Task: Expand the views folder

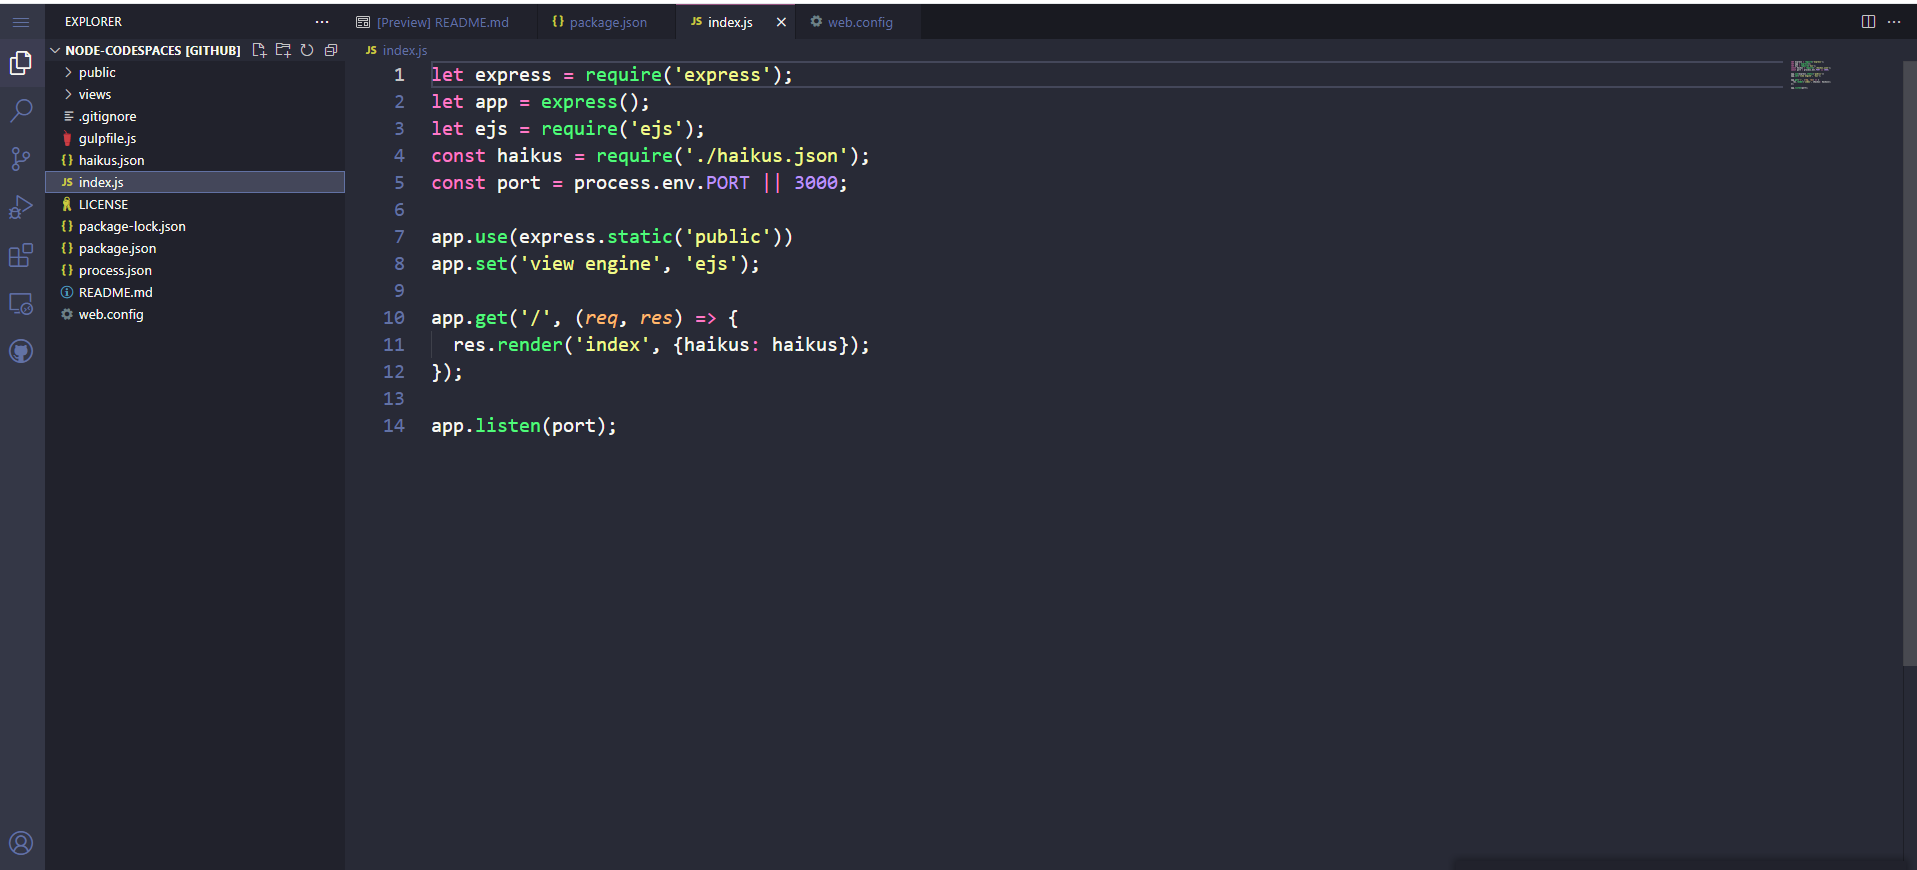Action: [195, 94]
